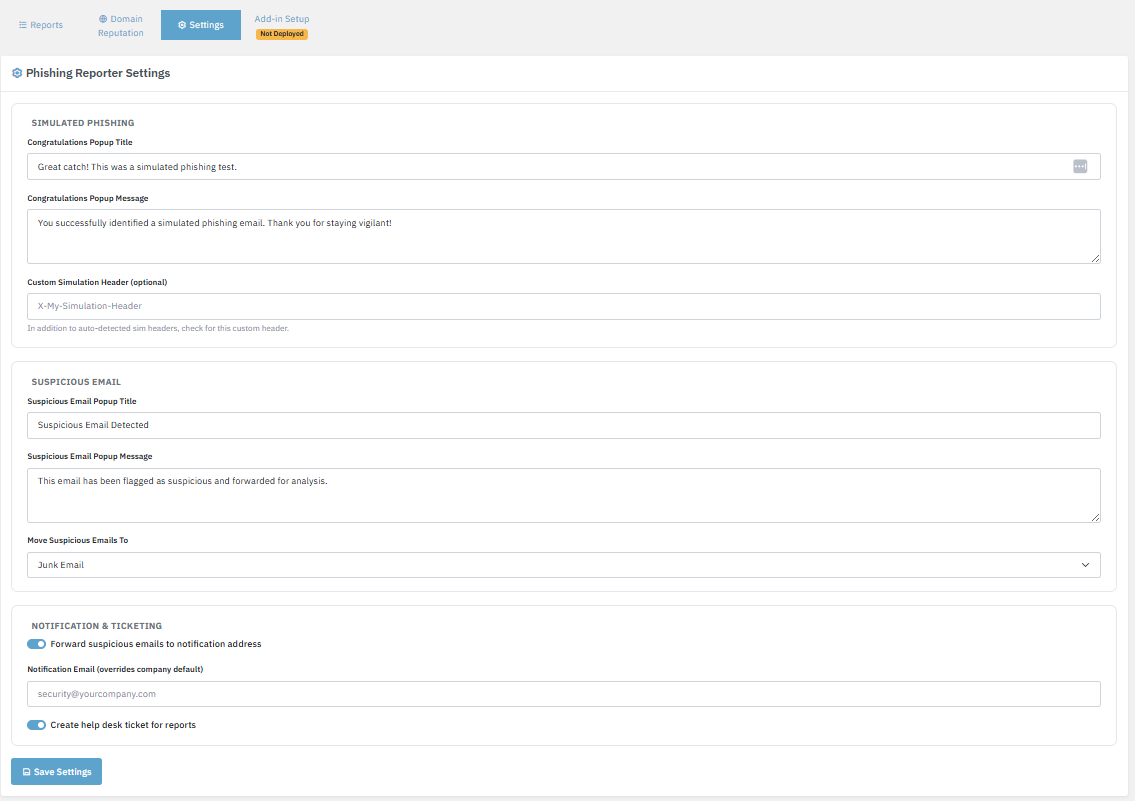
Task: Open the Add-in Setup tab
Action: [281, 17]
